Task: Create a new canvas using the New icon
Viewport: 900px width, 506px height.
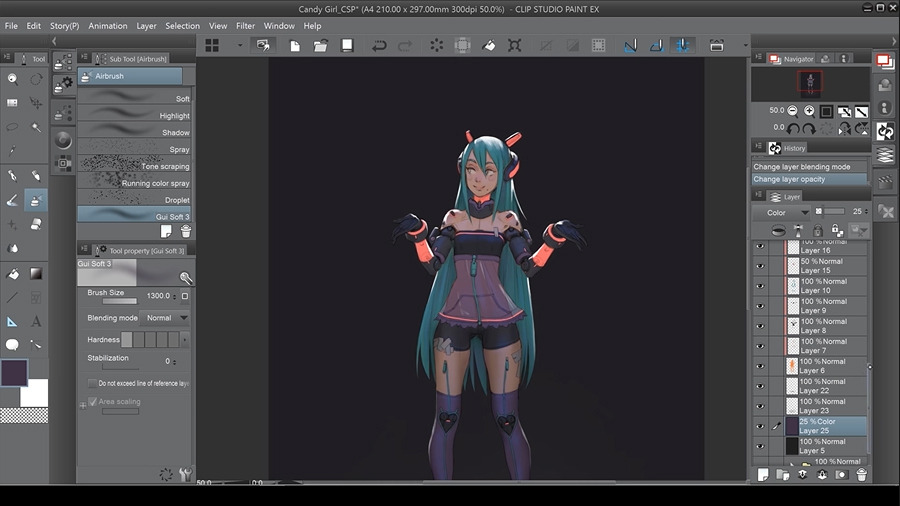Action: click(x=295, y=46)
